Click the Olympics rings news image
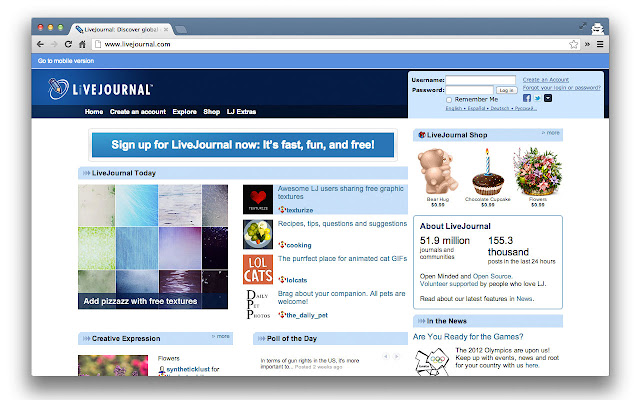The width and height of the screenshot is (640, 400). [x=432, y=361]
